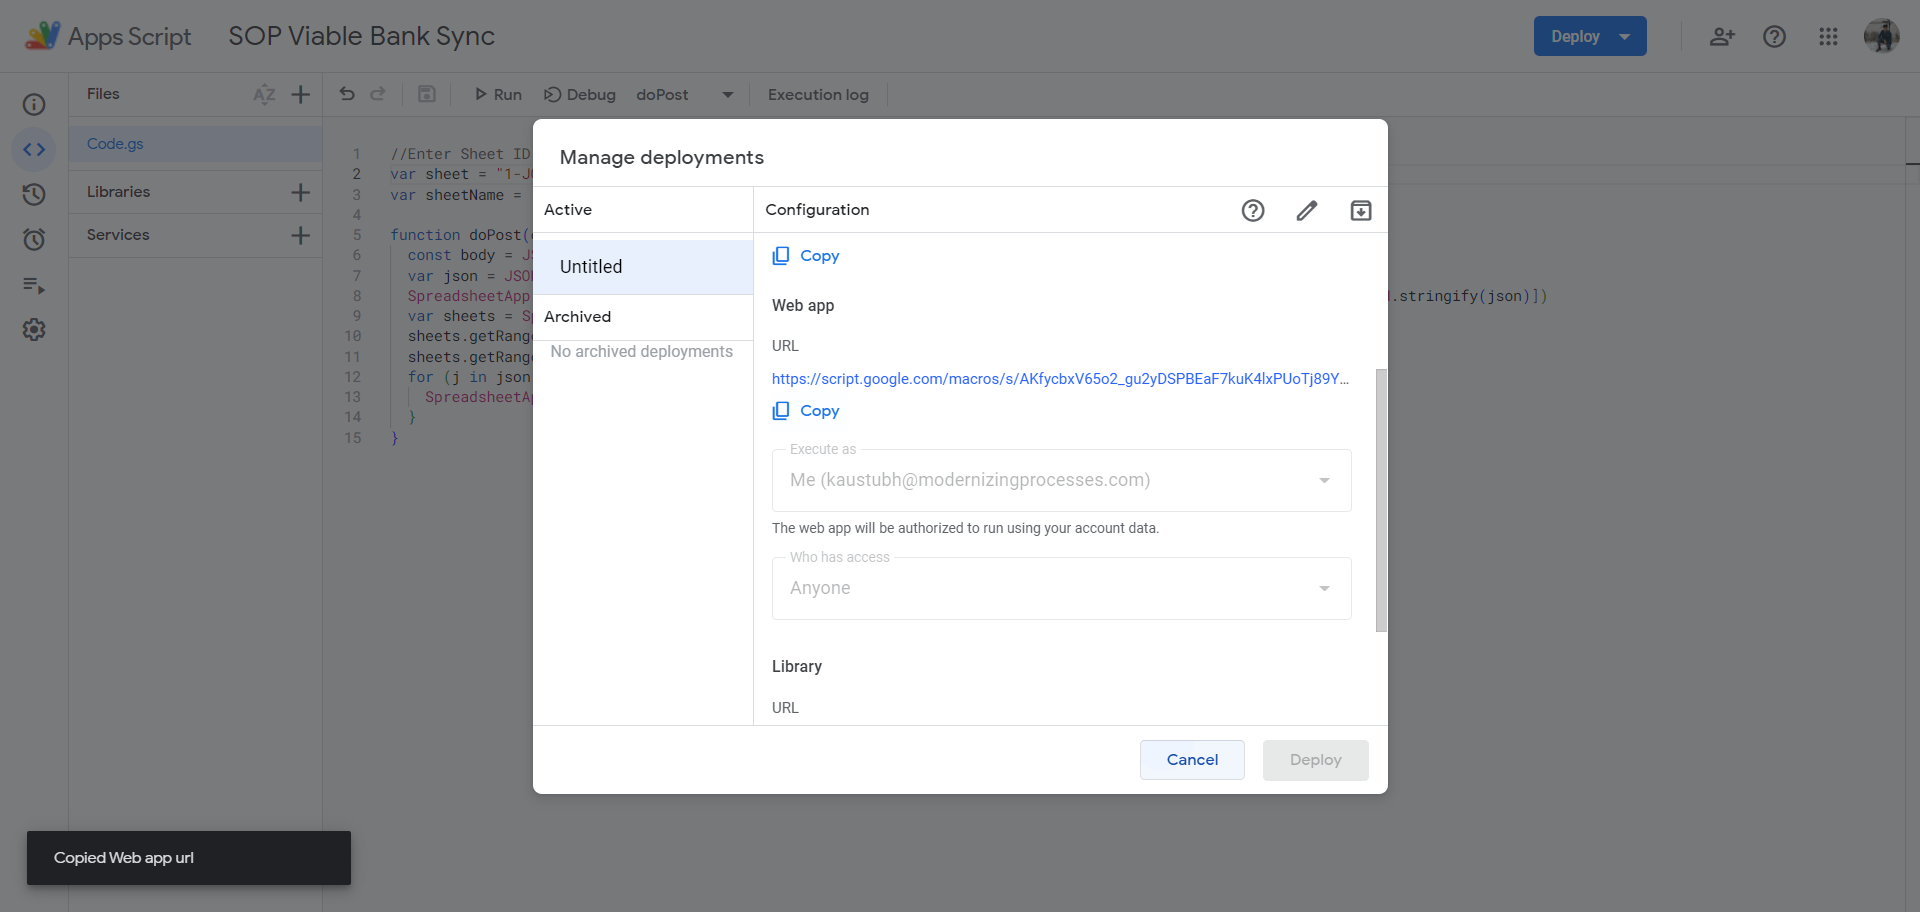Open deployment help icon in Configuration header
Image resolution: width=1920 pixels, height=912 pixels.
1253,210
